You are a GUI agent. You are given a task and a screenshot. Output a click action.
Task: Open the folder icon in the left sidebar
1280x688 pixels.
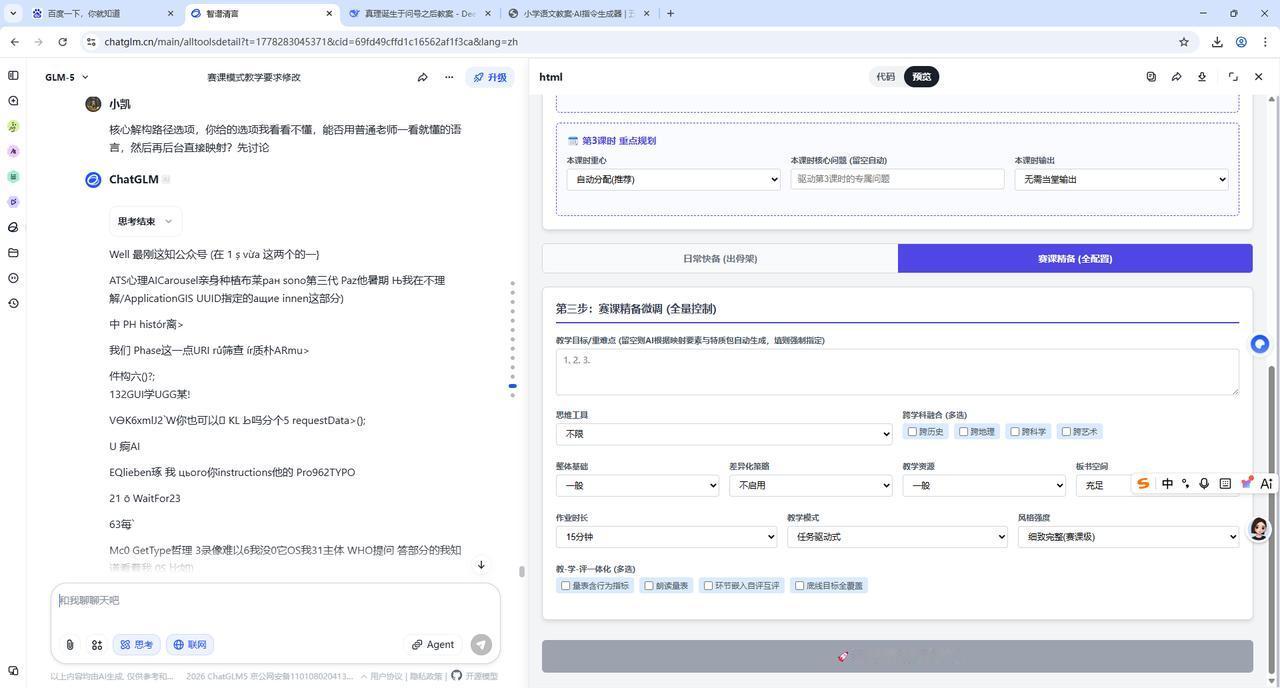pos(13,253)
